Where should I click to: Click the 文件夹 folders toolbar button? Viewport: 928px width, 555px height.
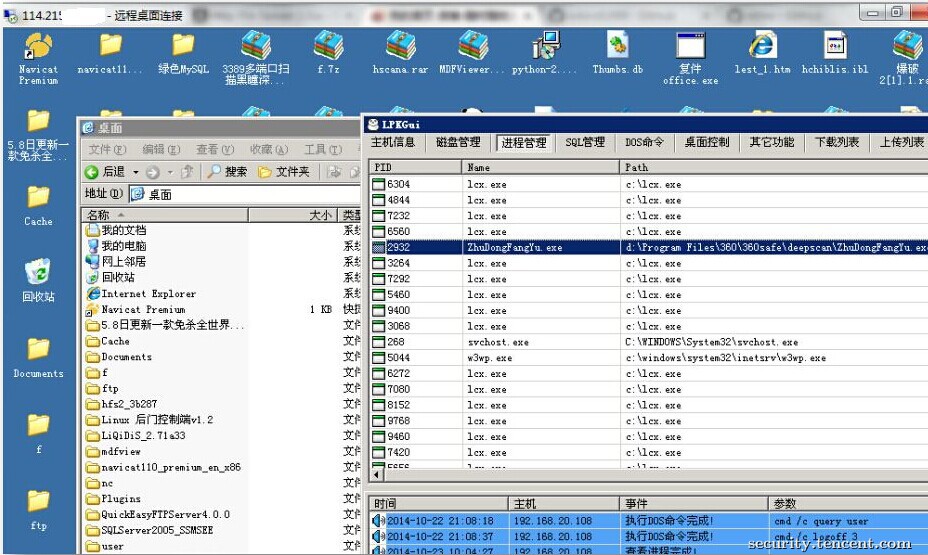[x=284, y=172]
